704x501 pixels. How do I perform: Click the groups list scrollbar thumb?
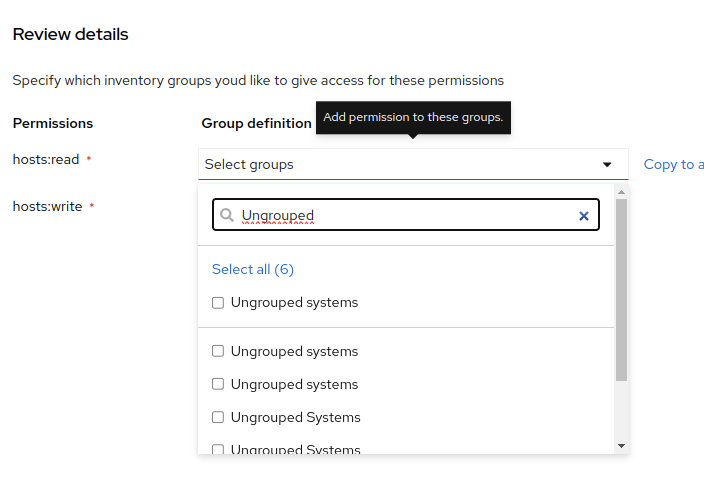point(621,290)
